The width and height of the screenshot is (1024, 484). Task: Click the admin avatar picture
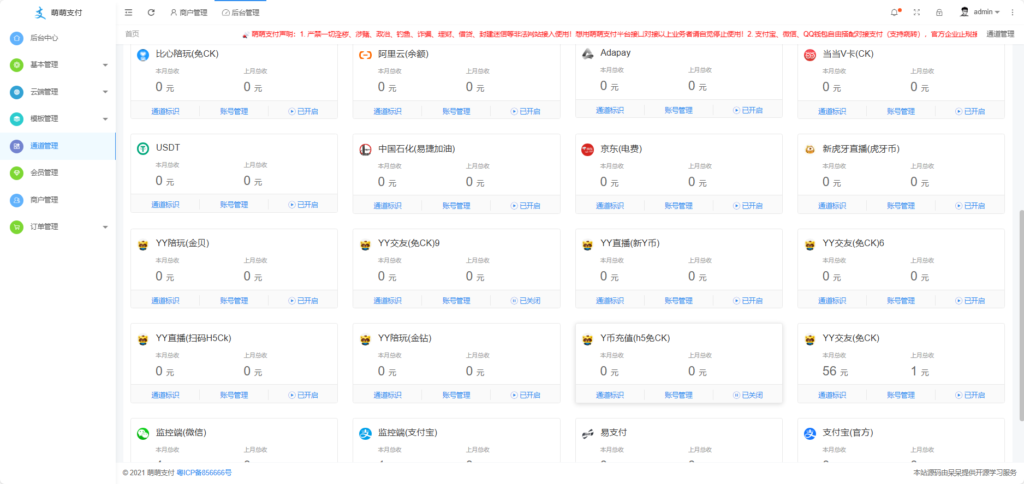coord(965,12)
